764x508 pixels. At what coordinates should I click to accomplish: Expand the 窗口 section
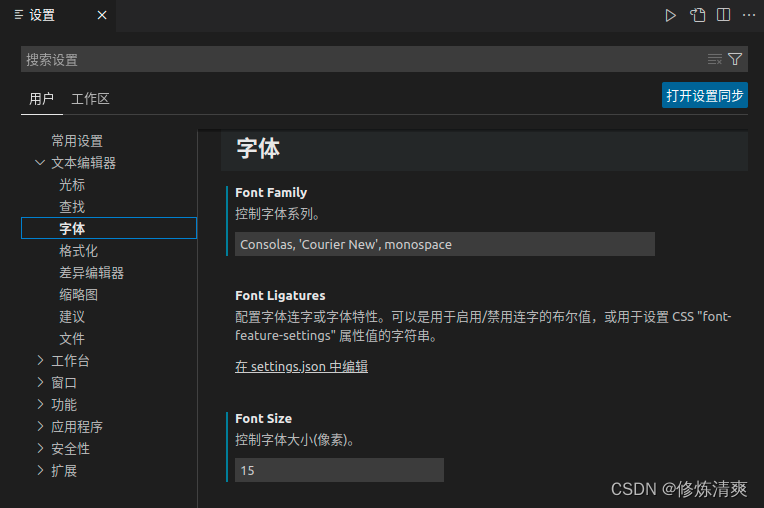(40, 382)
